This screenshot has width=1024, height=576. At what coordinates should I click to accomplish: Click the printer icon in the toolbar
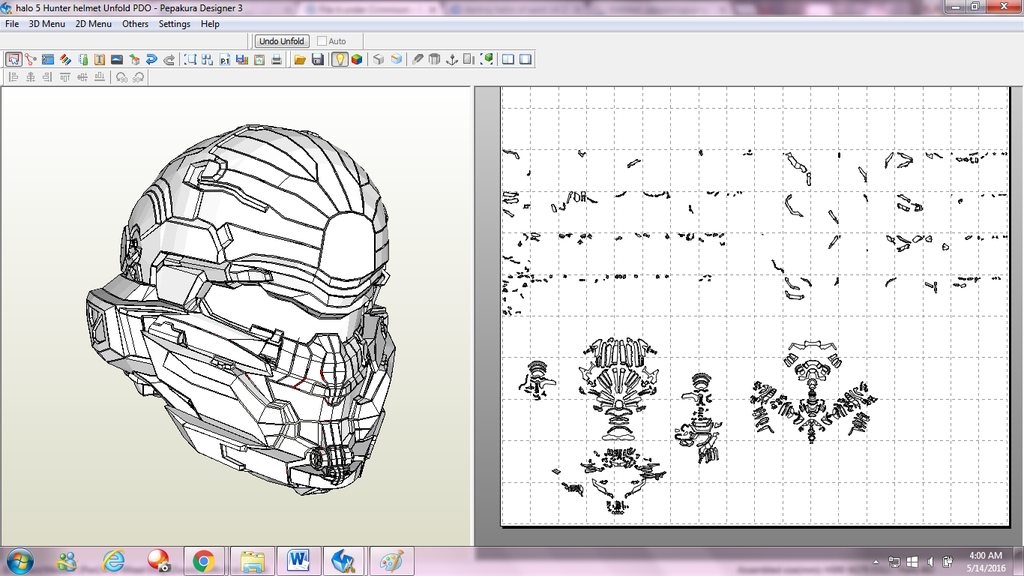pos(275,60)
